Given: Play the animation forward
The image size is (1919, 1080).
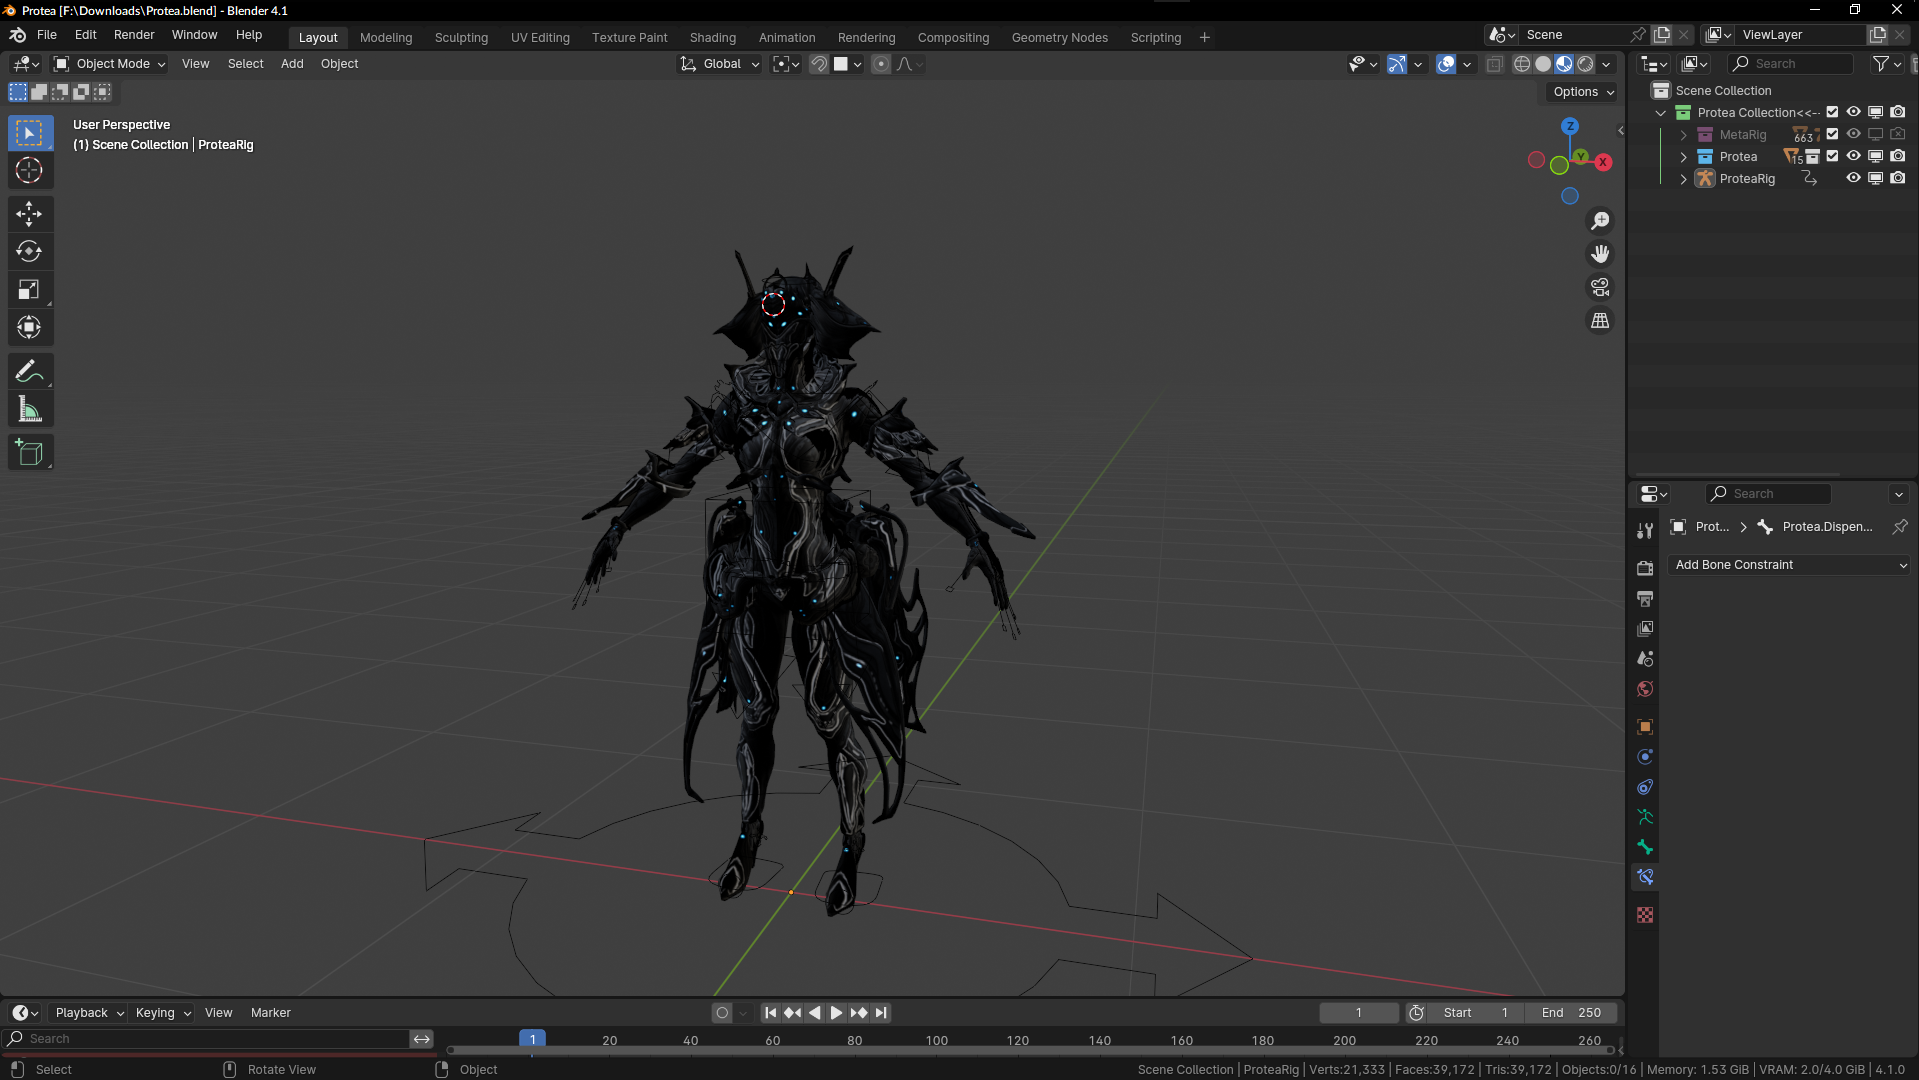Looking at the screenshot, I should coord(837,1013).
